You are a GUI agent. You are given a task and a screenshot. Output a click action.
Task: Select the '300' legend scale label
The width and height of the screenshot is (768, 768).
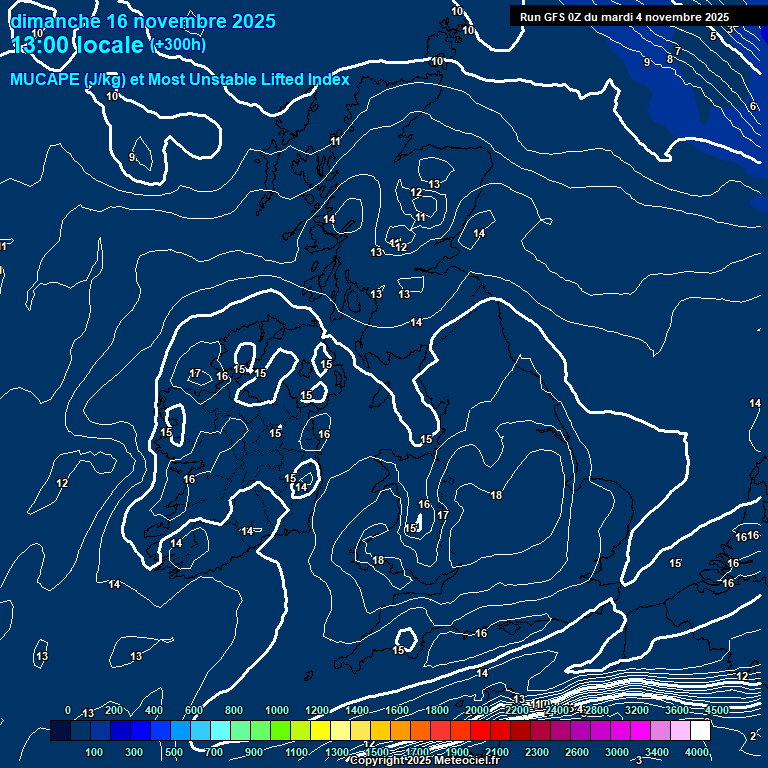coord(134,752)
